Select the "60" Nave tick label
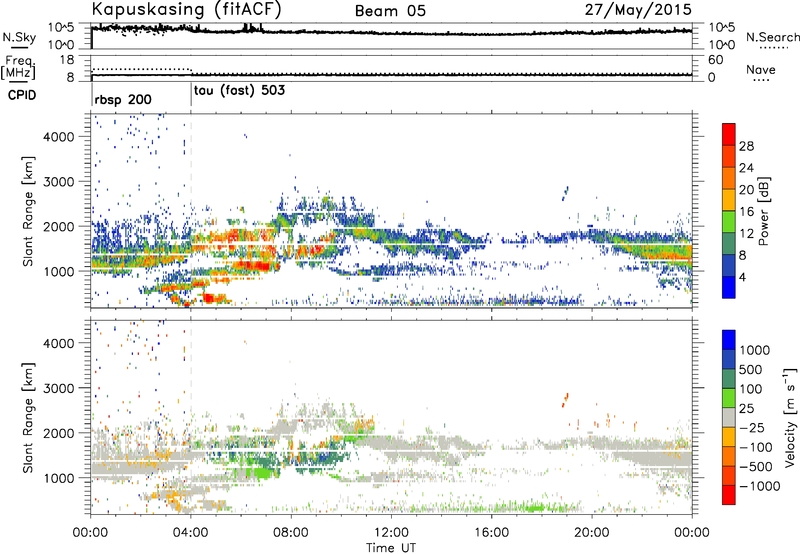 (715, 60)
